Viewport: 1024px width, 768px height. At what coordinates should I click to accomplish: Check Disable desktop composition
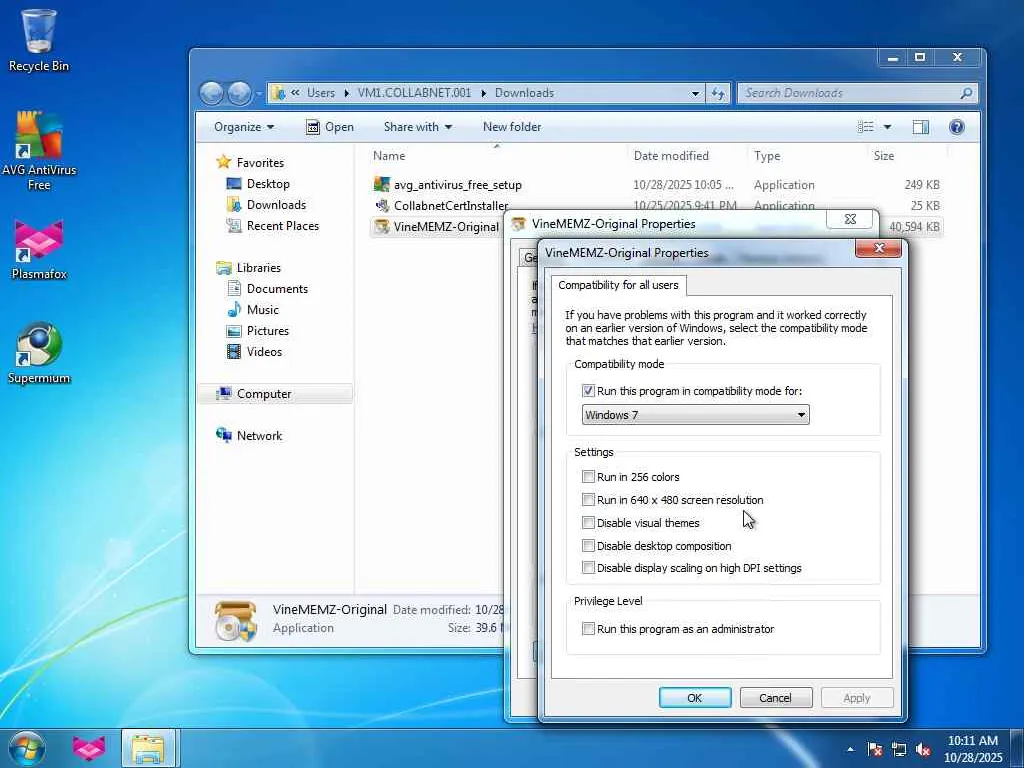click(x=588, y=545)
